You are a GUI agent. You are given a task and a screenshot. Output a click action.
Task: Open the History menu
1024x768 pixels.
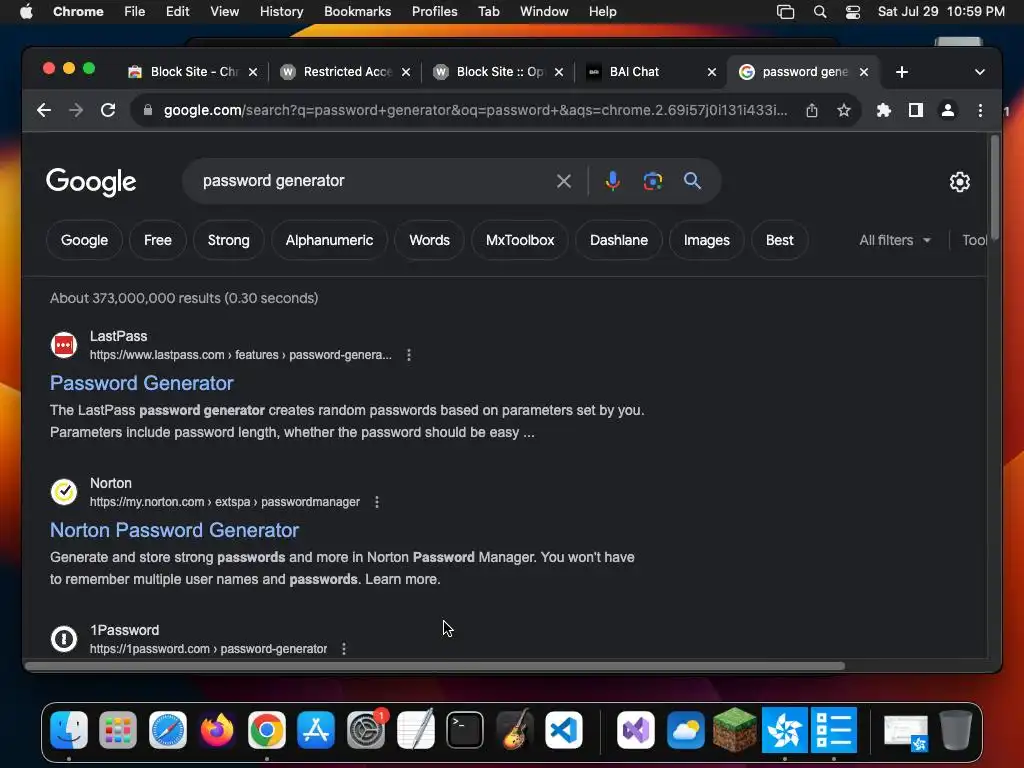(281, 12)
